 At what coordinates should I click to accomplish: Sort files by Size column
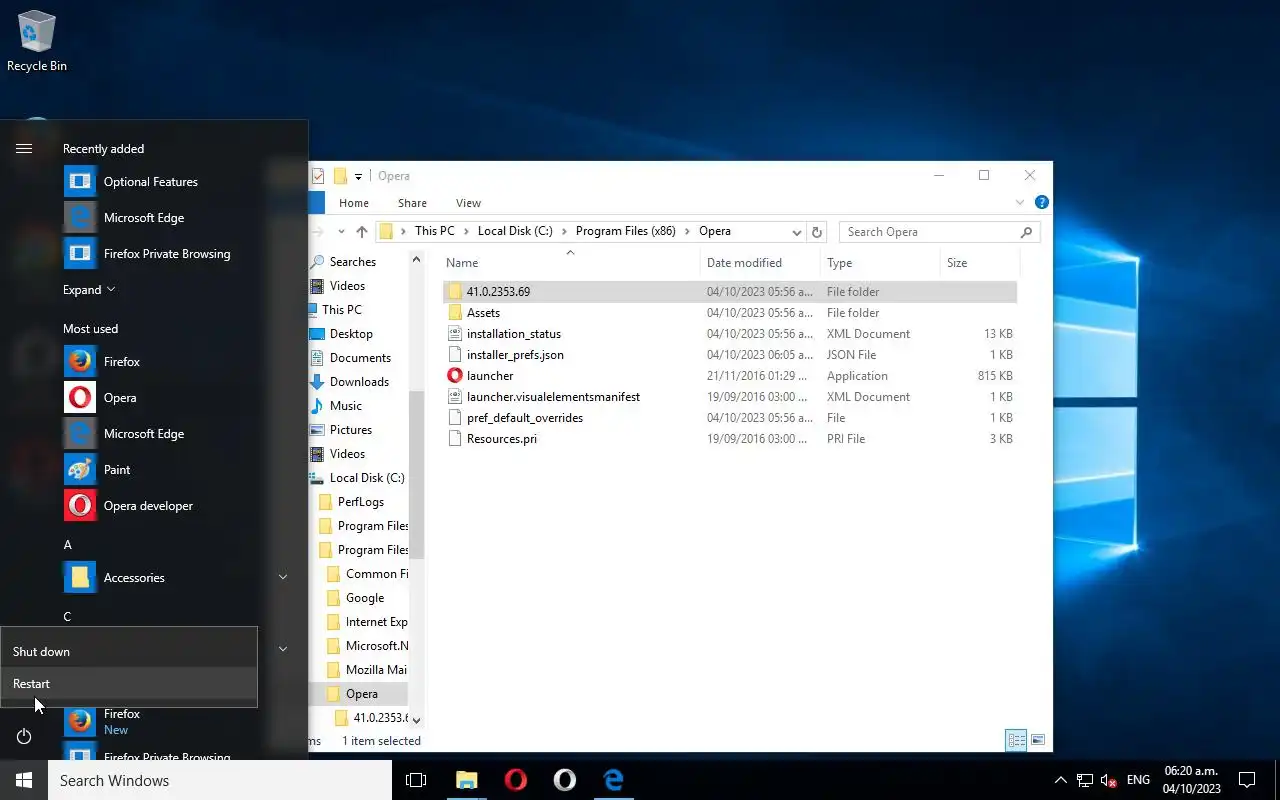(x=979, y=263)
